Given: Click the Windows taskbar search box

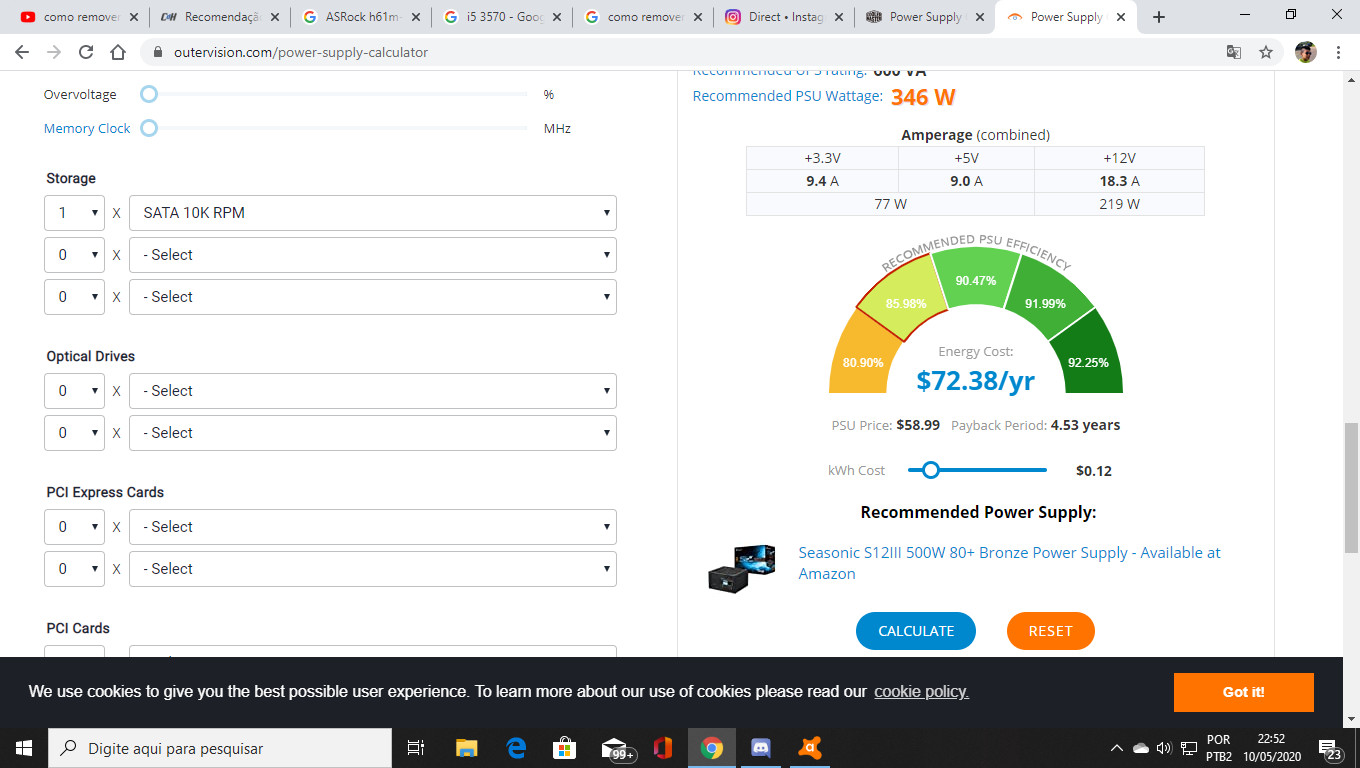Looking at the screenshot, I should [x=220, y=748].
